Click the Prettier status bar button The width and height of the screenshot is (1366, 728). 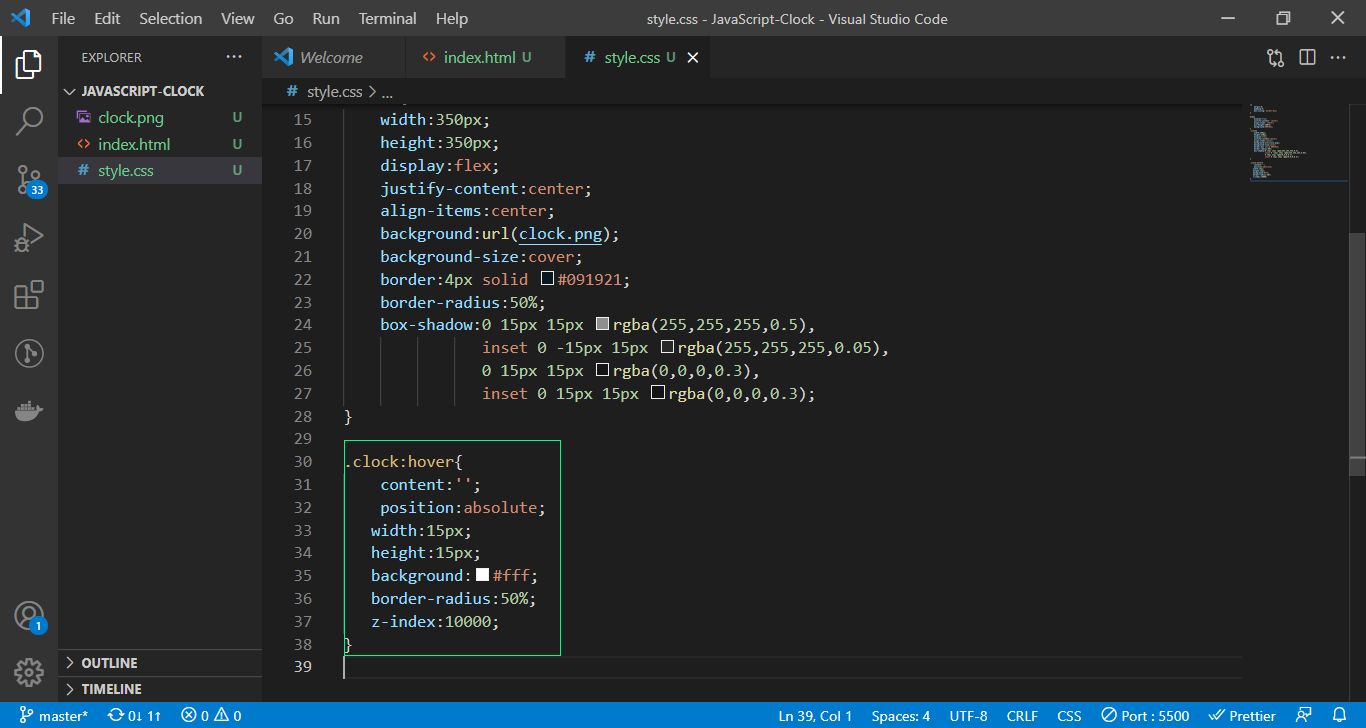(1242, 715)
